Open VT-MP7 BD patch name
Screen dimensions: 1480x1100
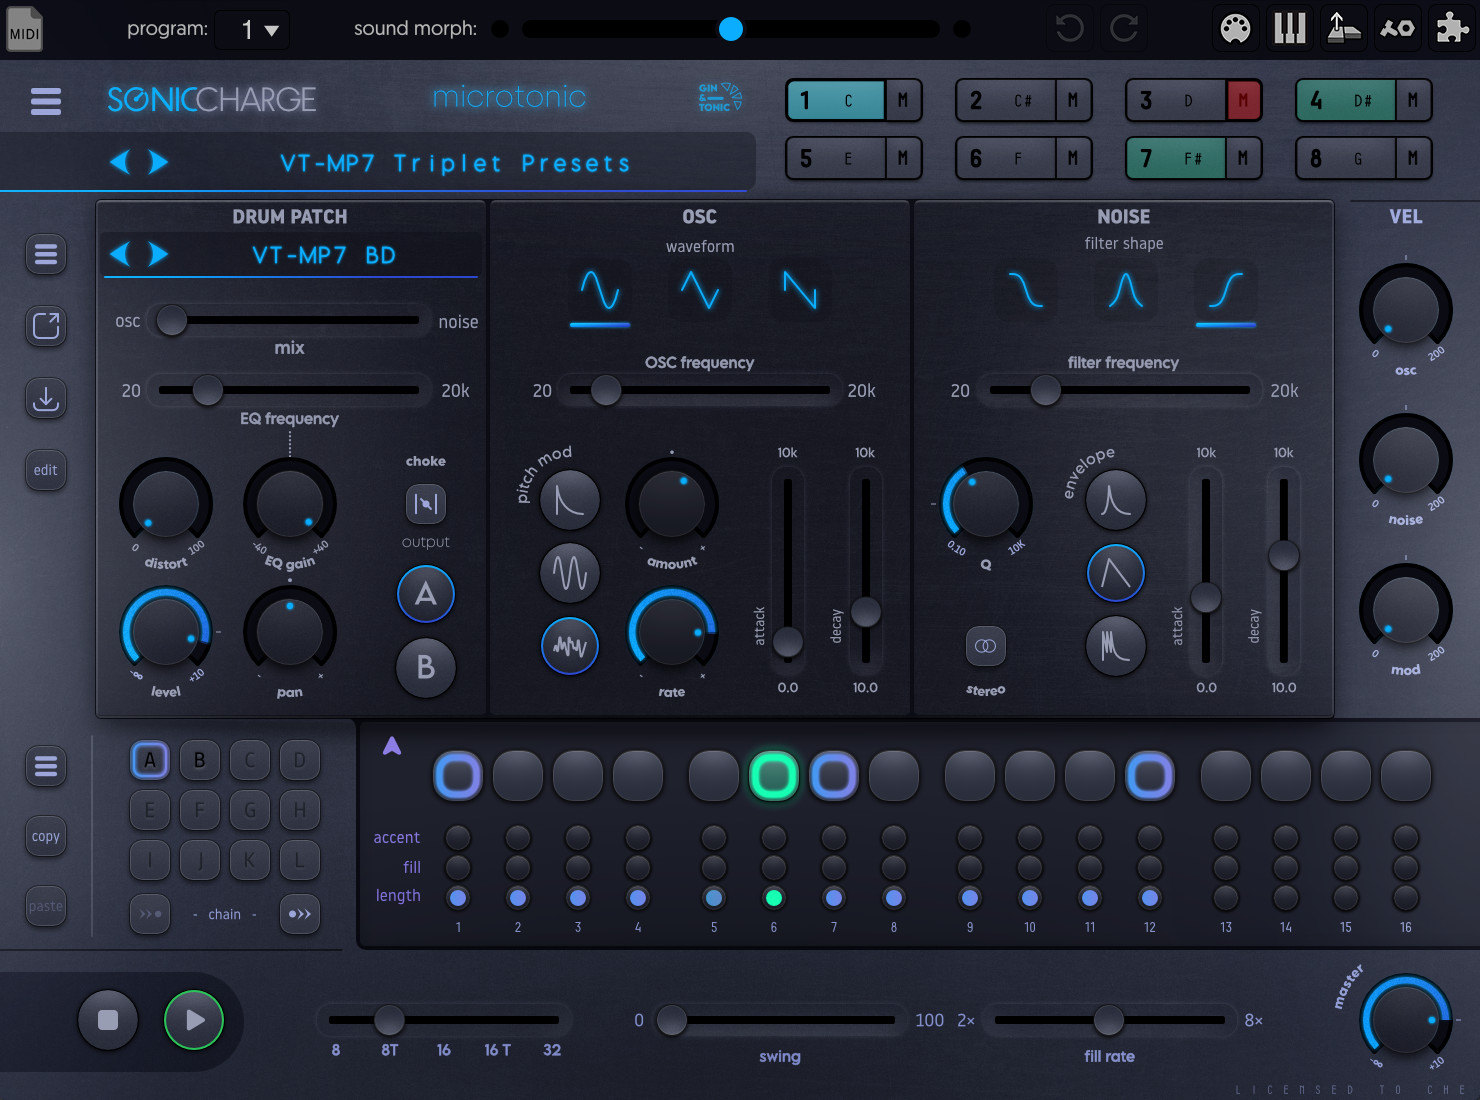[x=323, y=255]
